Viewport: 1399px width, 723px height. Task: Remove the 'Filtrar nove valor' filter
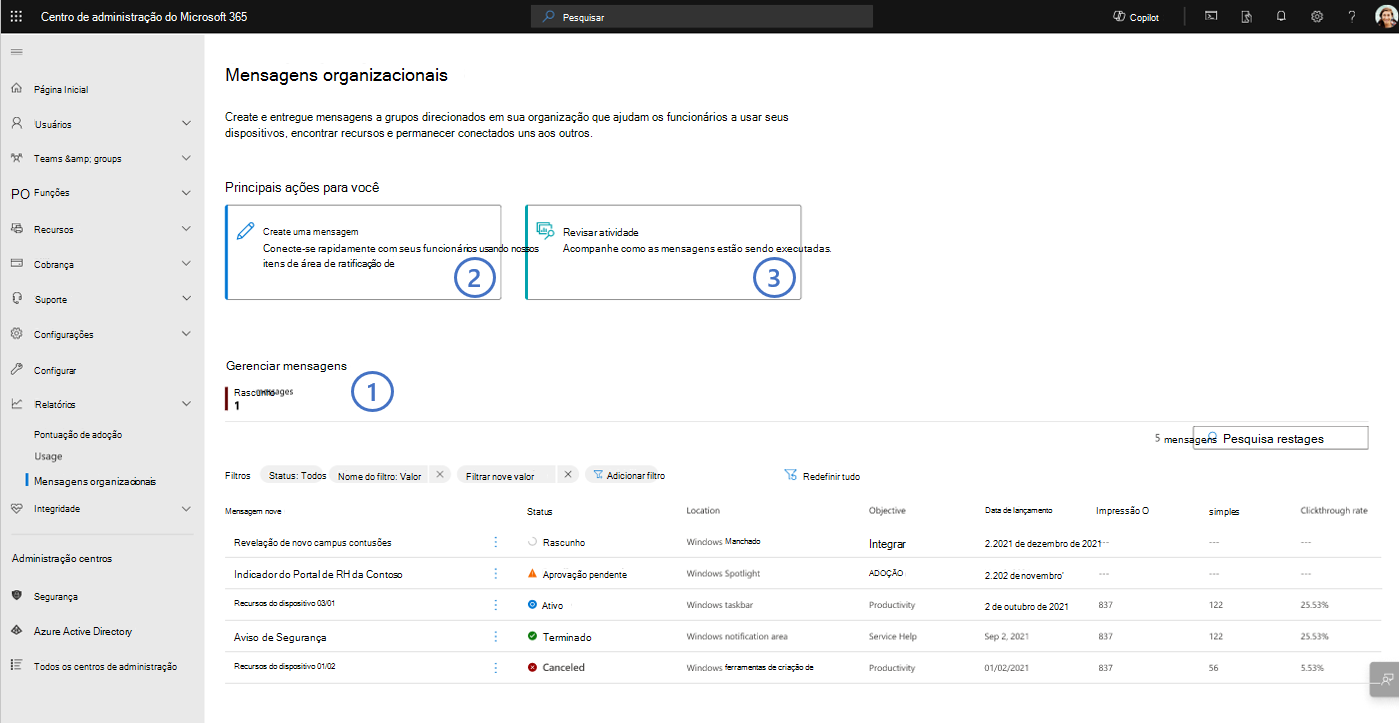click(x=568, y=475)
